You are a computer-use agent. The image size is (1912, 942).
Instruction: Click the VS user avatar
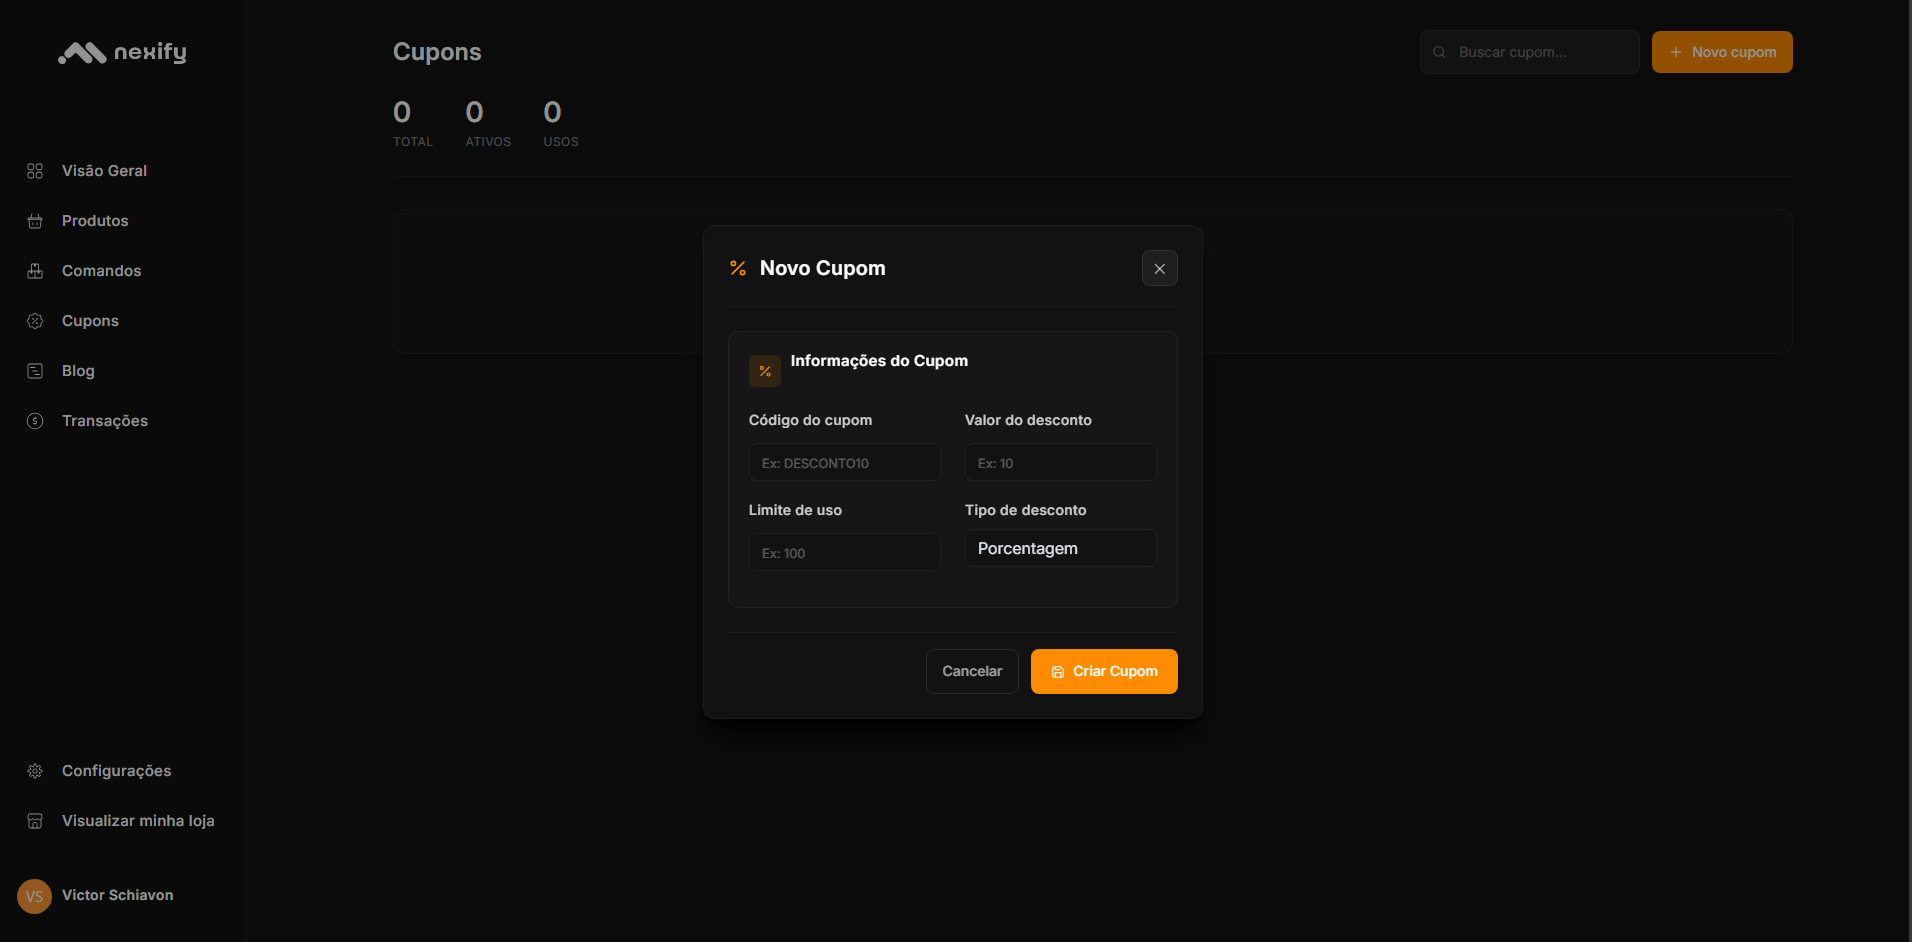[x=34, y=896]
